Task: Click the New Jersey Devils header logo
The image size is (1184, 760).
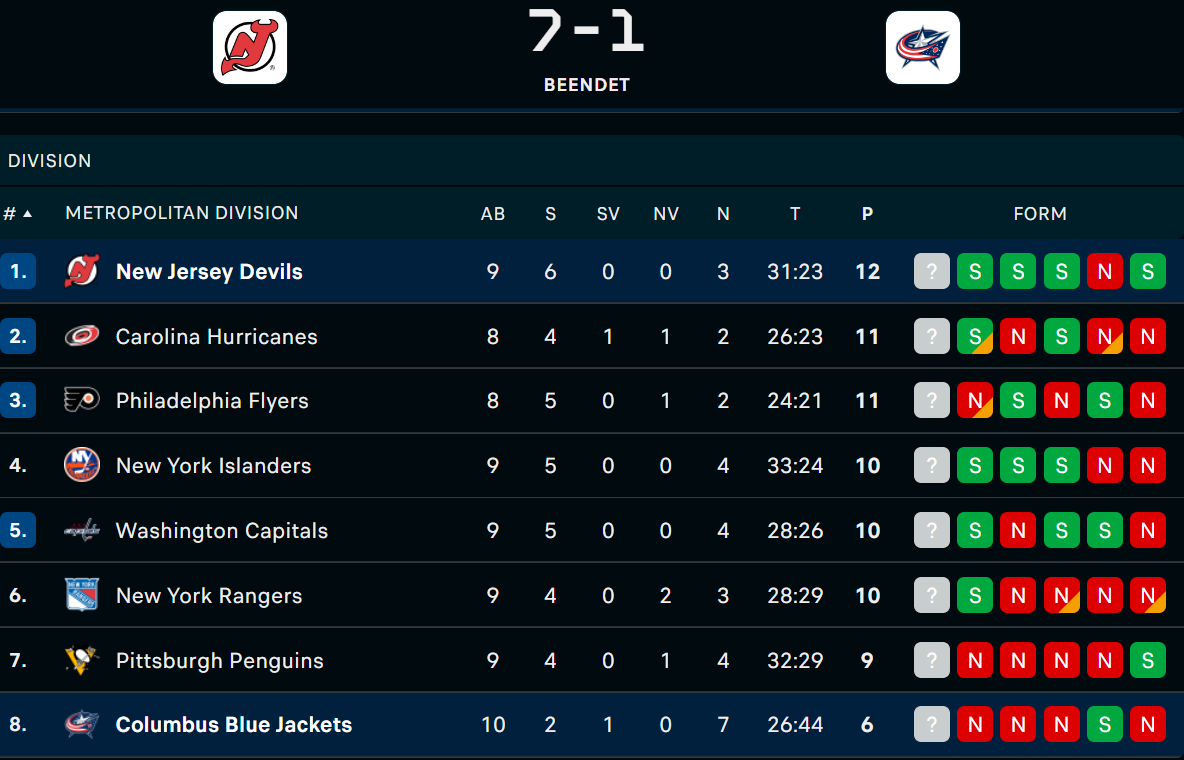Action: pos(250,47)
